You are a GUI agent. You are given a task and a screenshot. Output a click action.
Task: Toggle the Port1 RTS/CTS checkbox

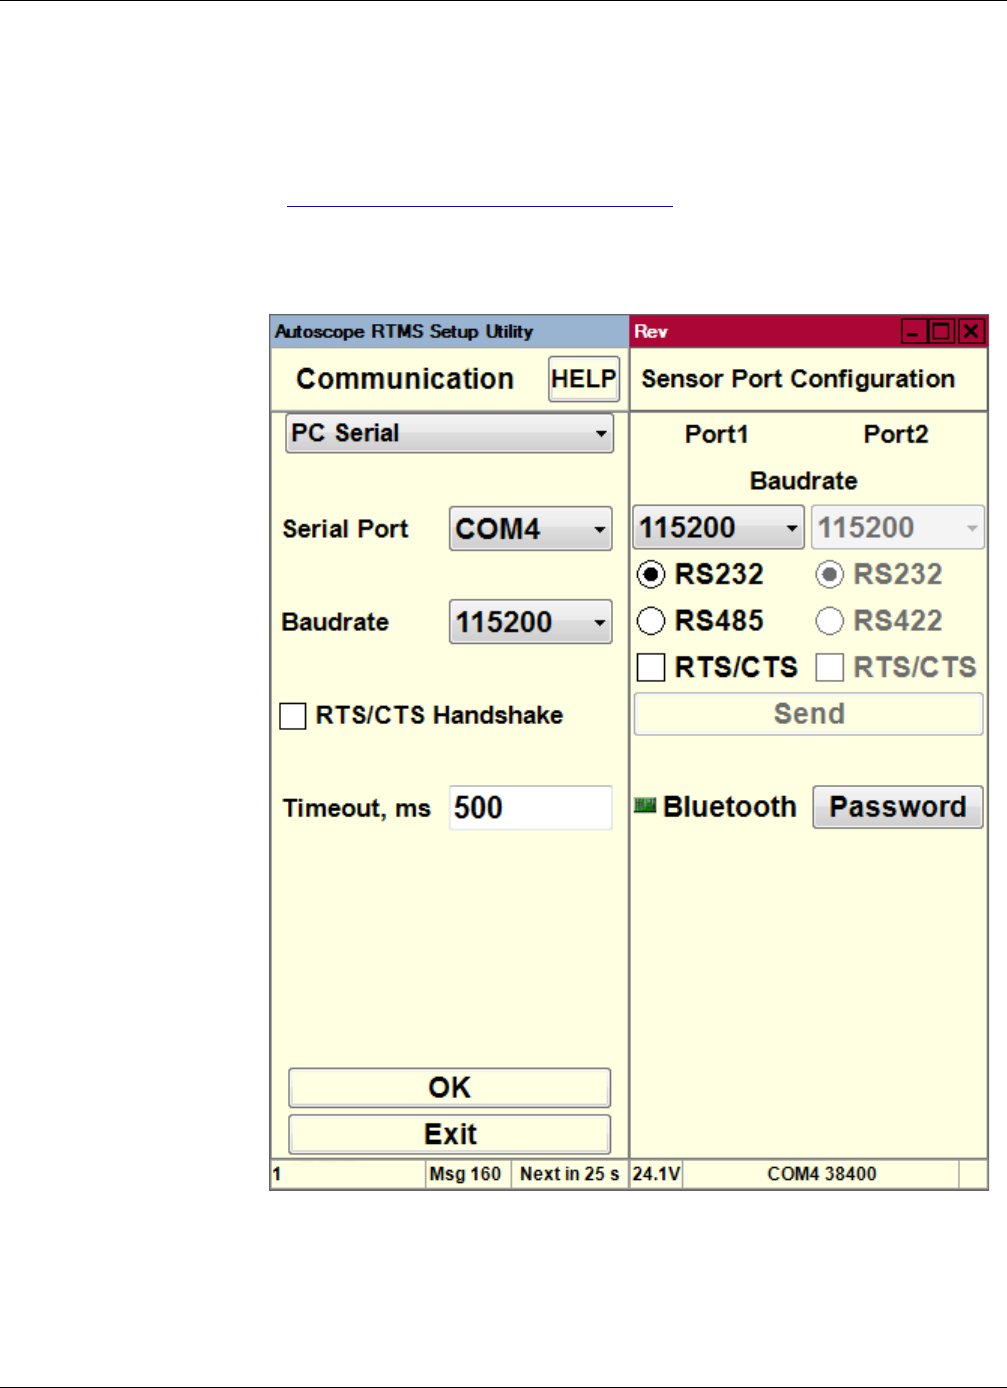coord(651,667)
